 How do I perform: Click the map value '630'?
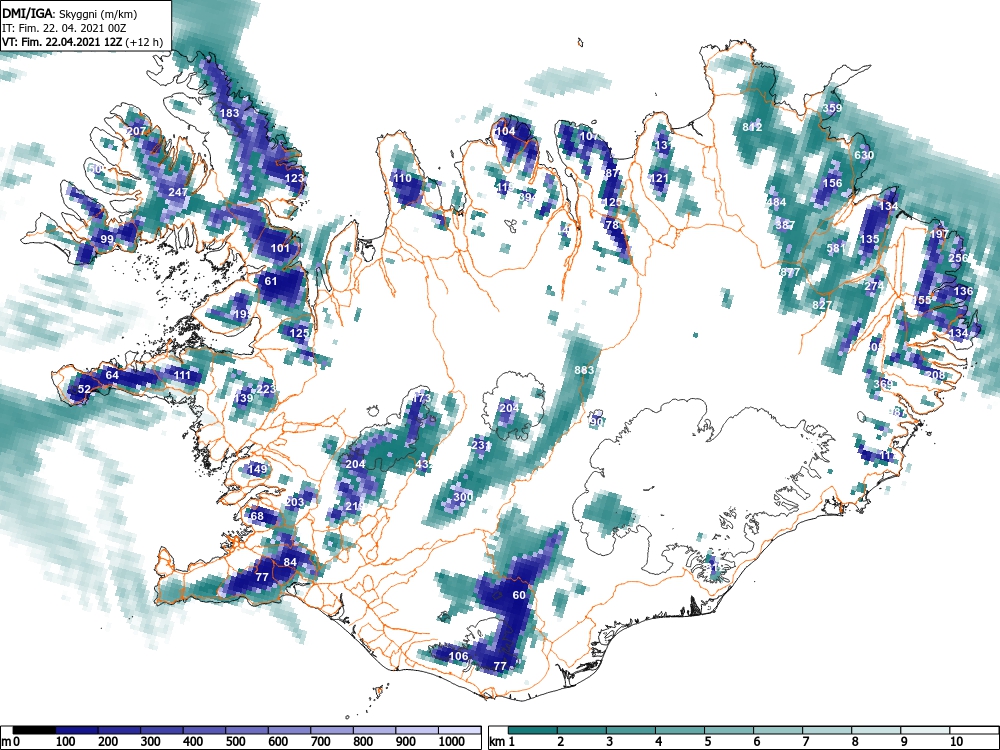pyautogui.click(x=864, y=155)
